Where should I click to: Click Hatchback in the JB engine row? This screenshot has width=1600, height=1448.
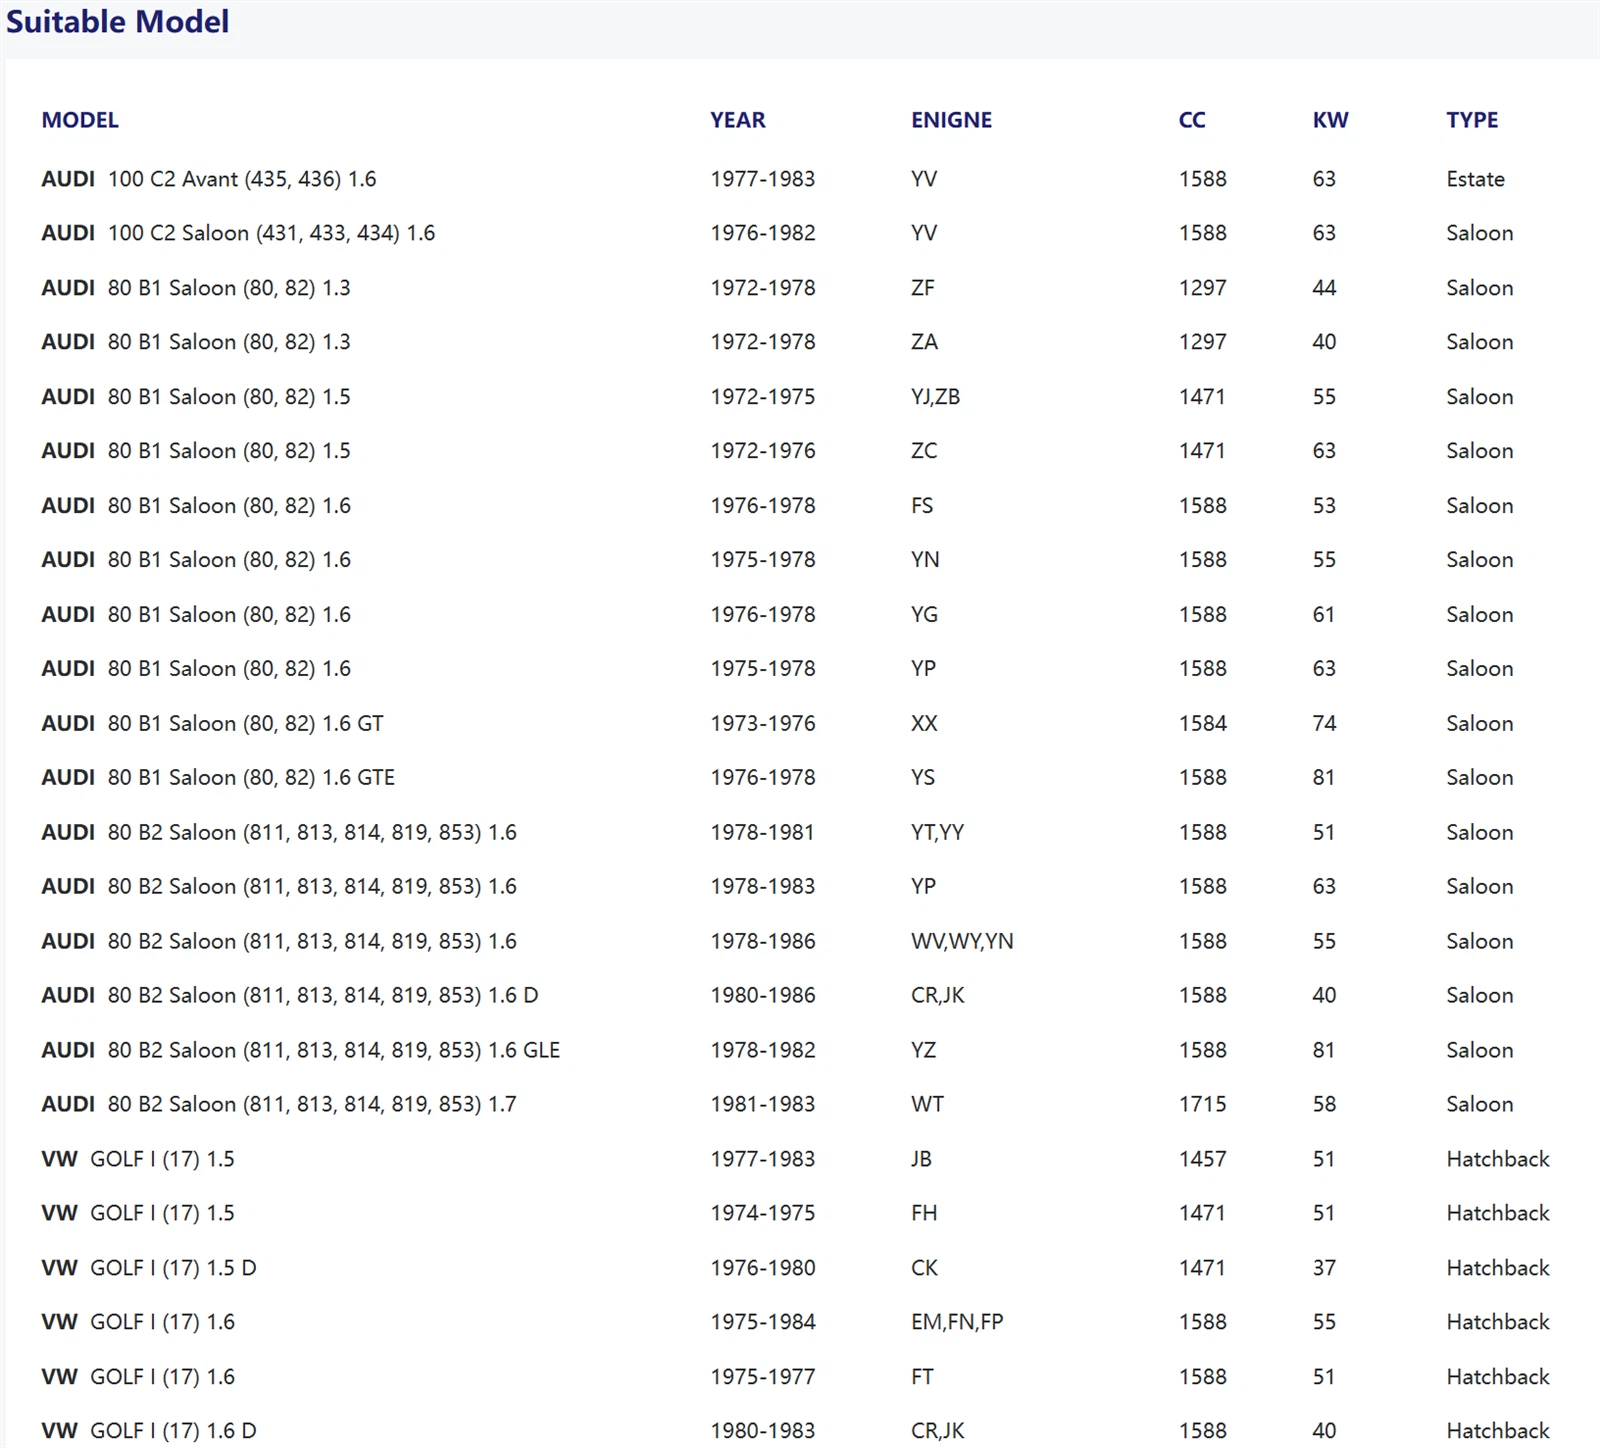(1497, 1159)
